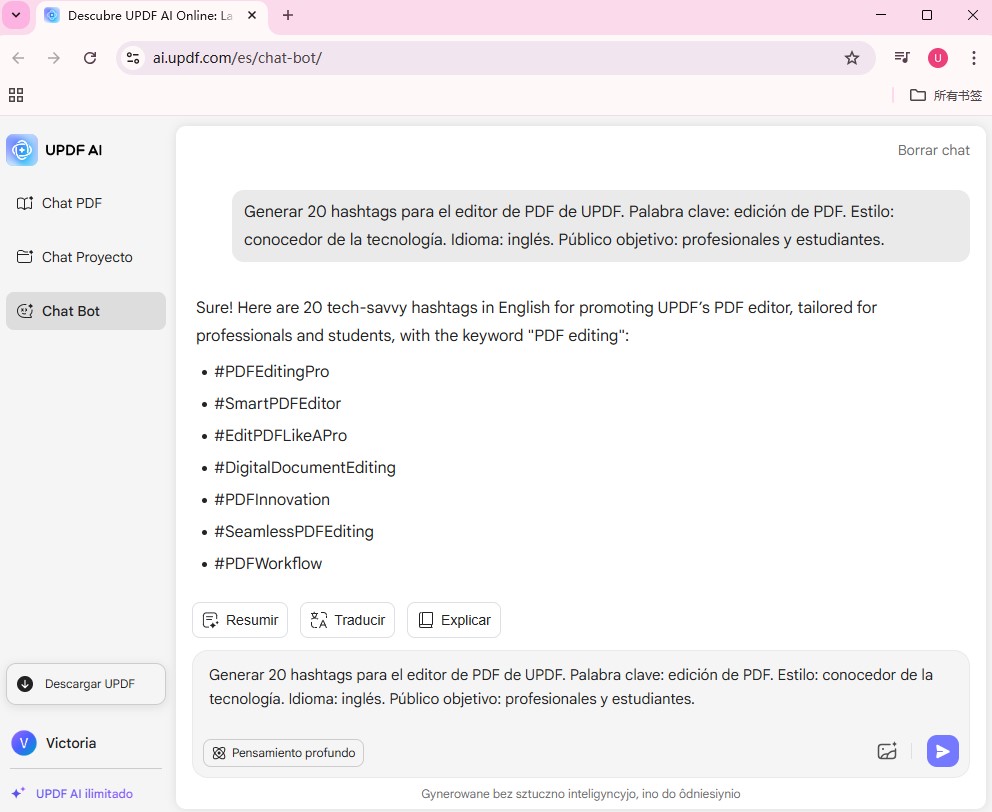
Task: Open Chat Proyecto in sidebar
Action: coord(85,257)
